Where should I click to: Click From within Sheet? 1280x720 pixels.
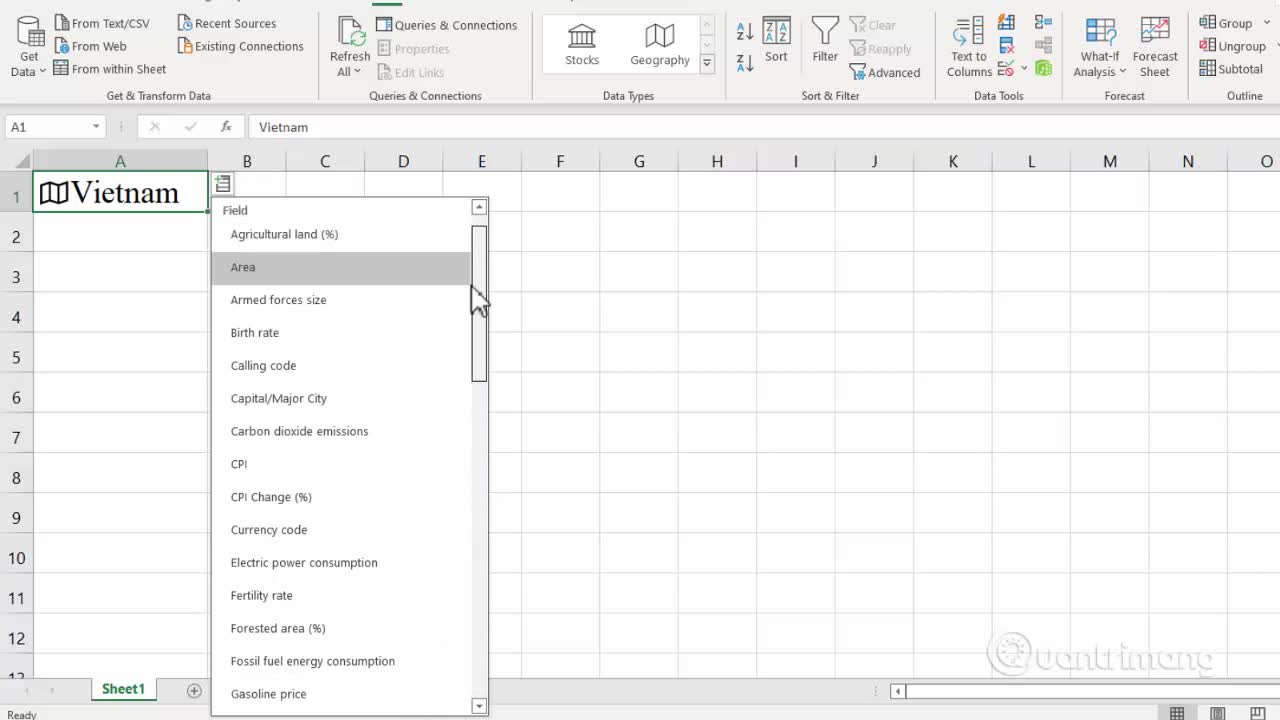click(x=110, y=69)
